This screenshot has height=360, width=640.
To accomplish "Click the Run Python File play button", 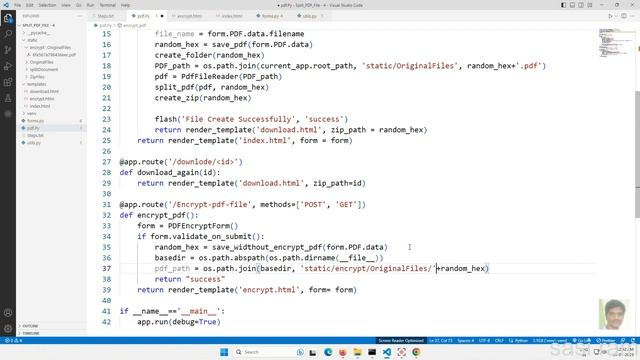I will click(610, 16).
